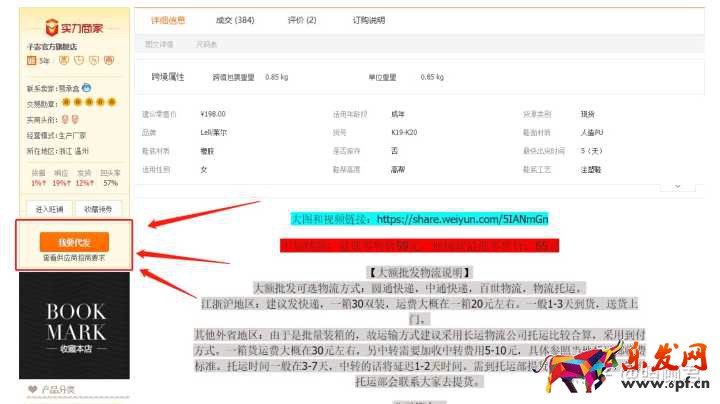Open the 详细信息 tab
Screen dimensions: 720x404
[169, 19]
